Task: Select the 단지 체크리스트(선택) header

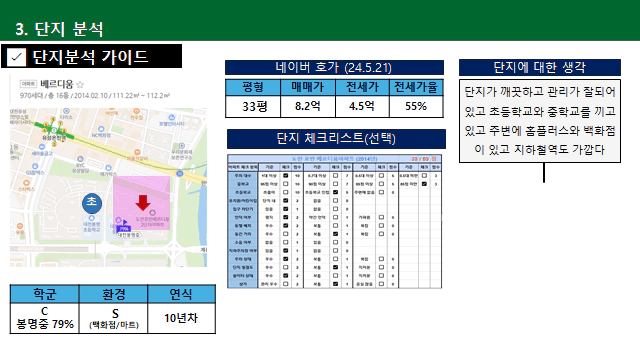Action: pos(336,139)
